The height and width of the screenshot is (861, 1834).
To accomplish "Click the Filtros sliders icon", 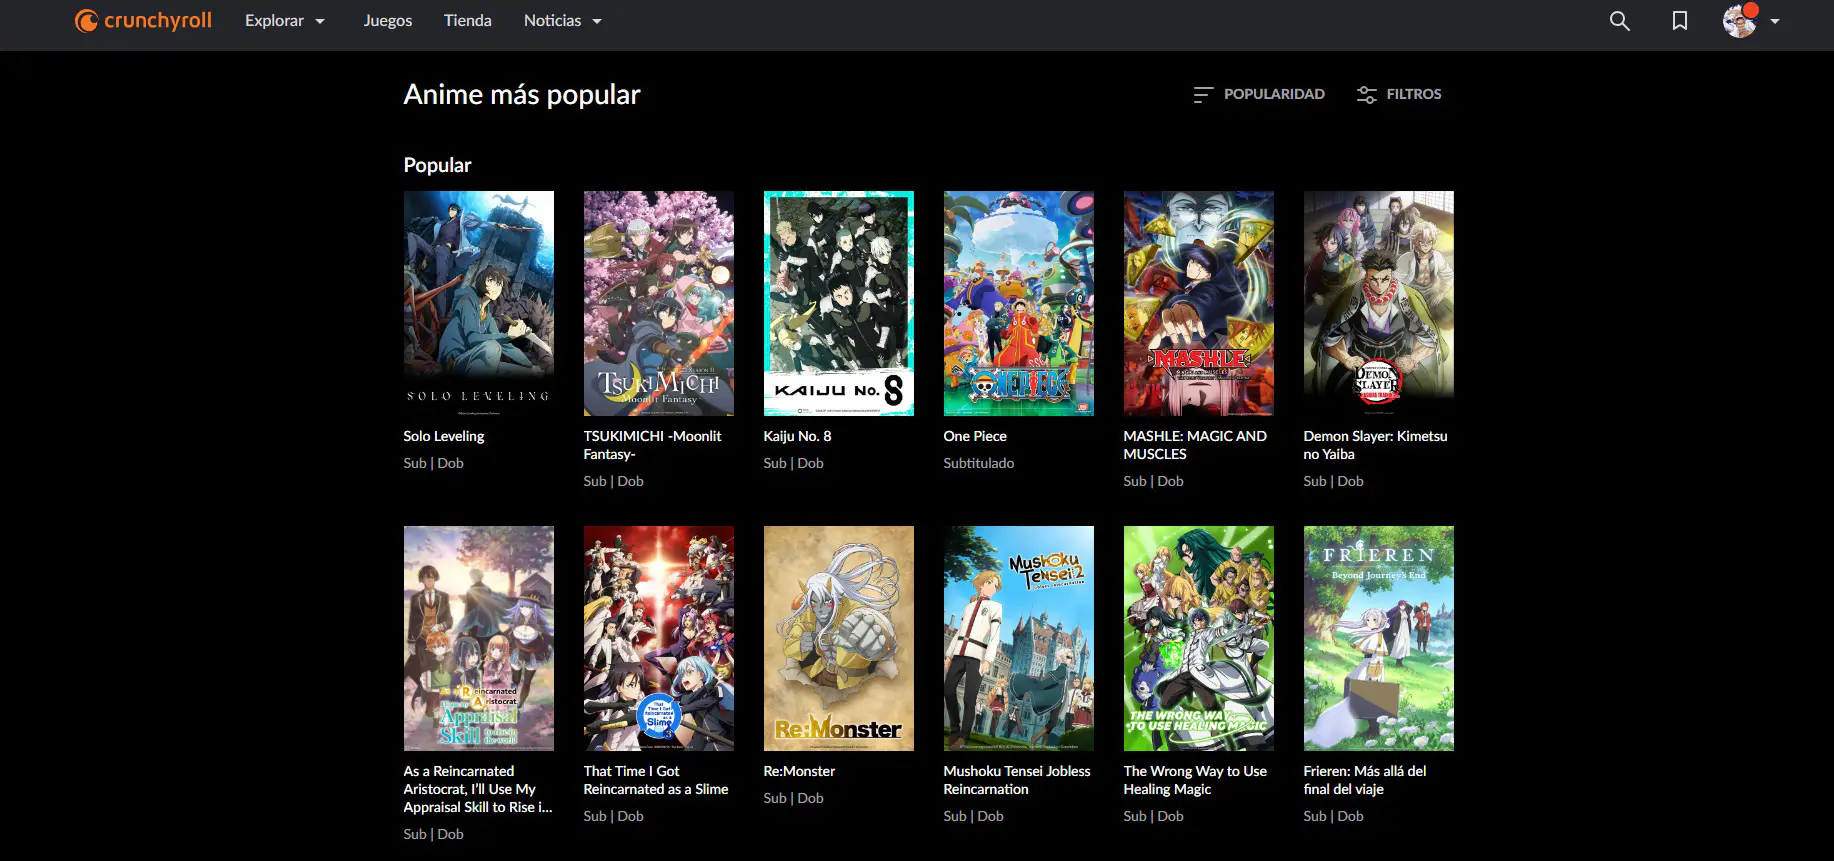I will pyautogui.click(x=1366, y=94).
